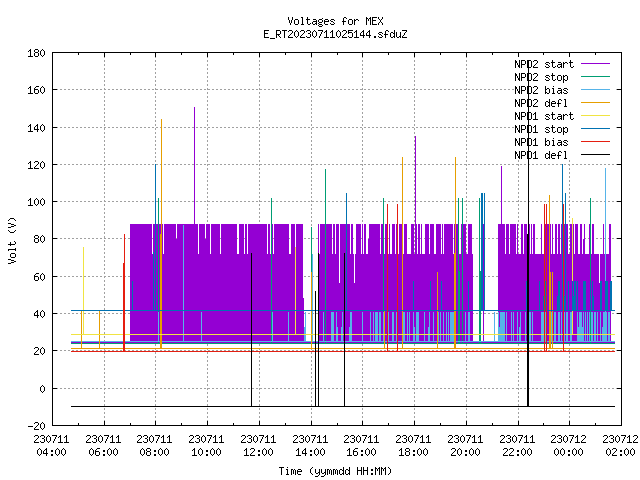Click the y-axis value 140
This screenshot has width=640, height=480.
point(36,128)
